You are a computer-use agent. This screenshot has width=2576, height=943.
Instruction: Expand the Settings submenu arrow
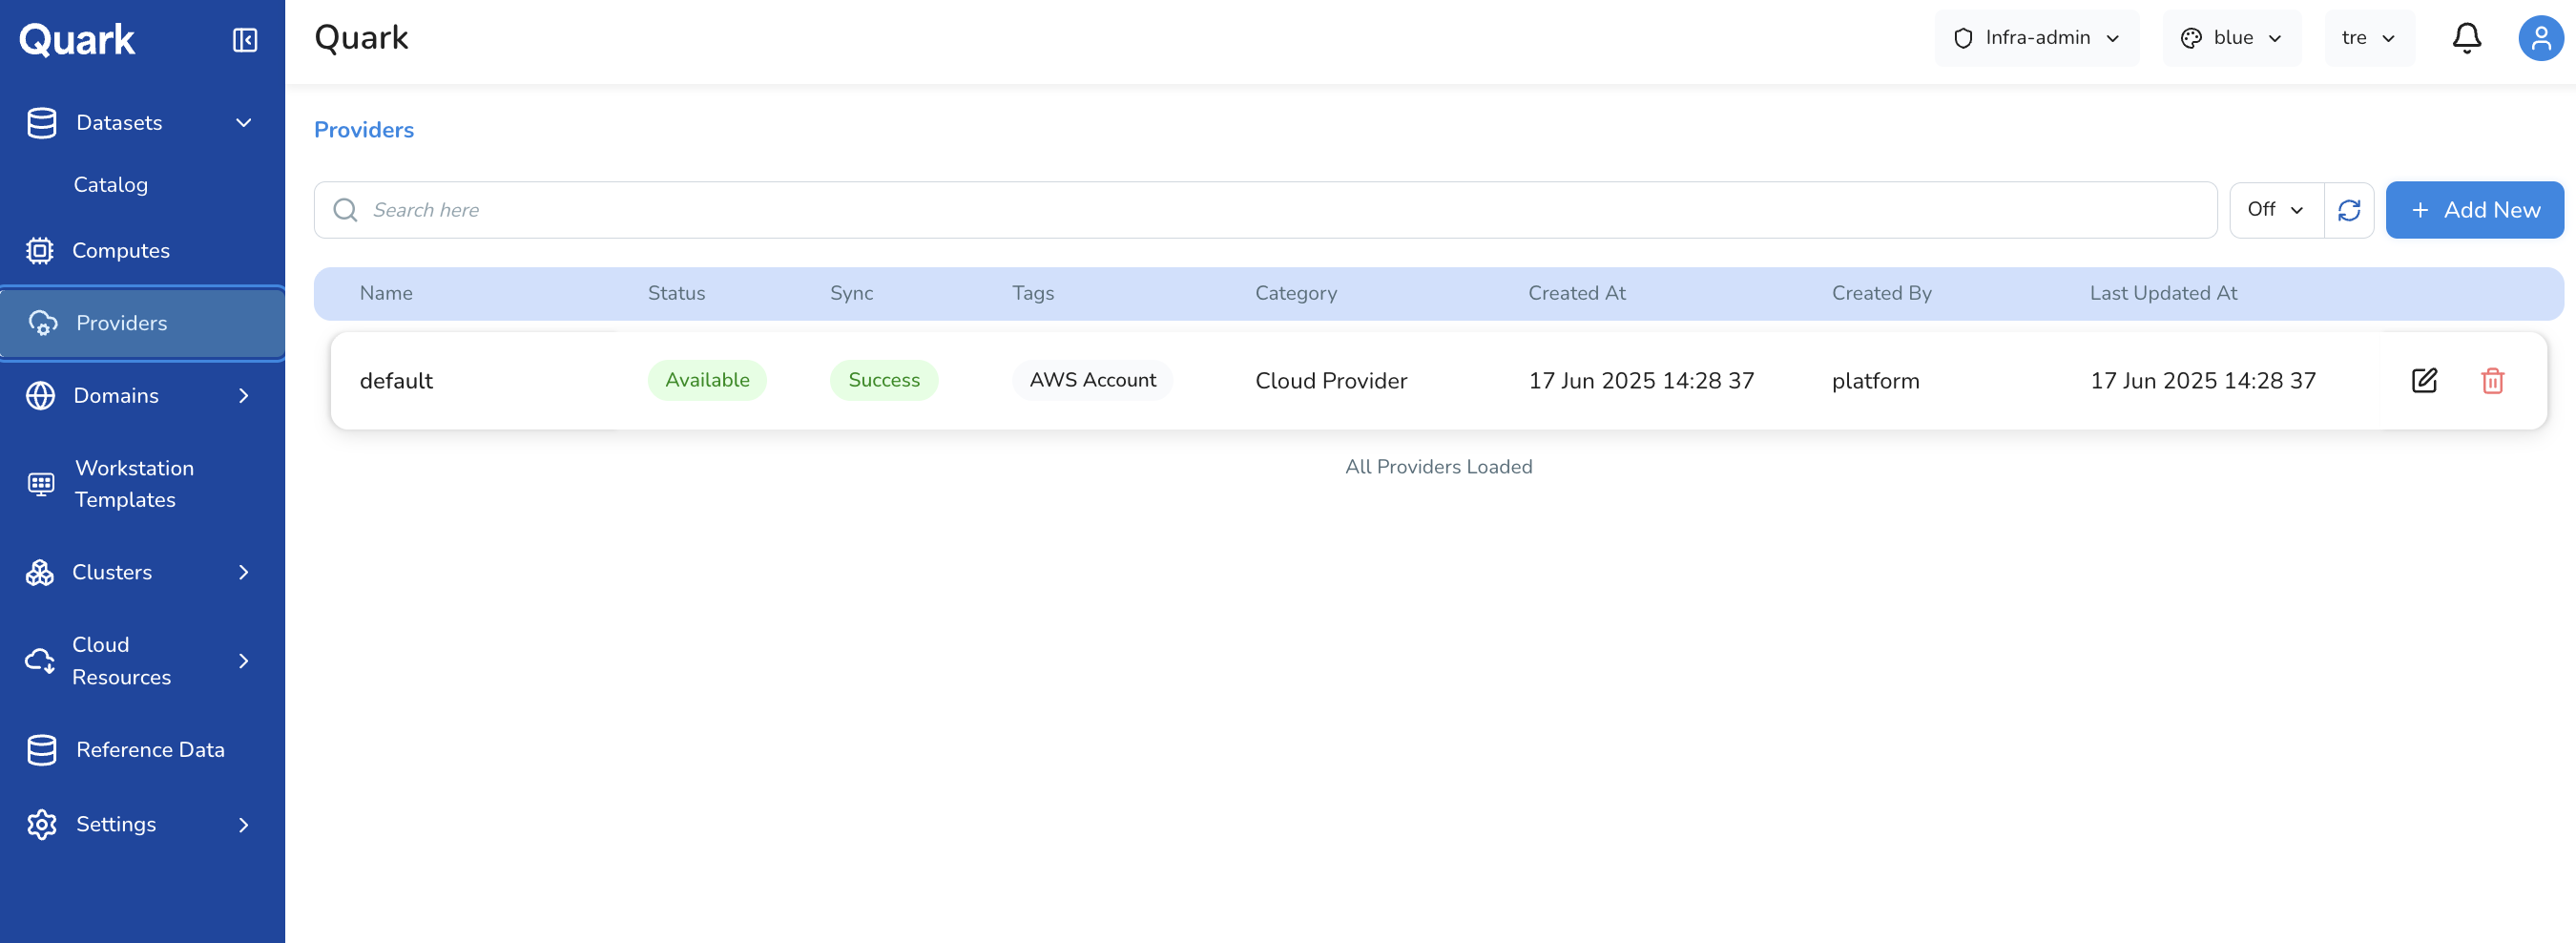[x=243, y=824]
